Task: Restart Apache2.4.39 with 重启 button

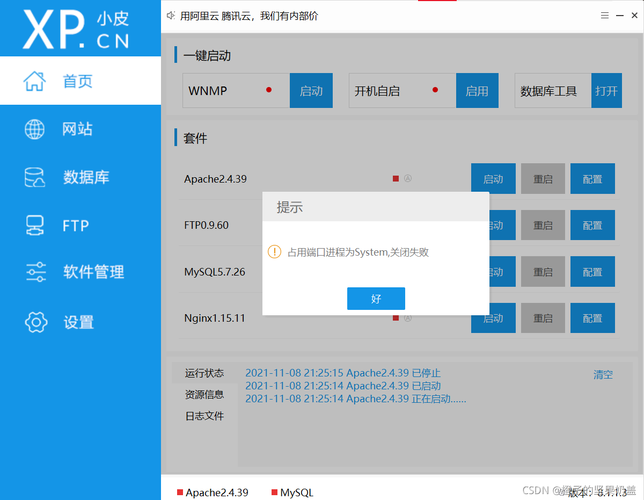Action: (543, 178)
